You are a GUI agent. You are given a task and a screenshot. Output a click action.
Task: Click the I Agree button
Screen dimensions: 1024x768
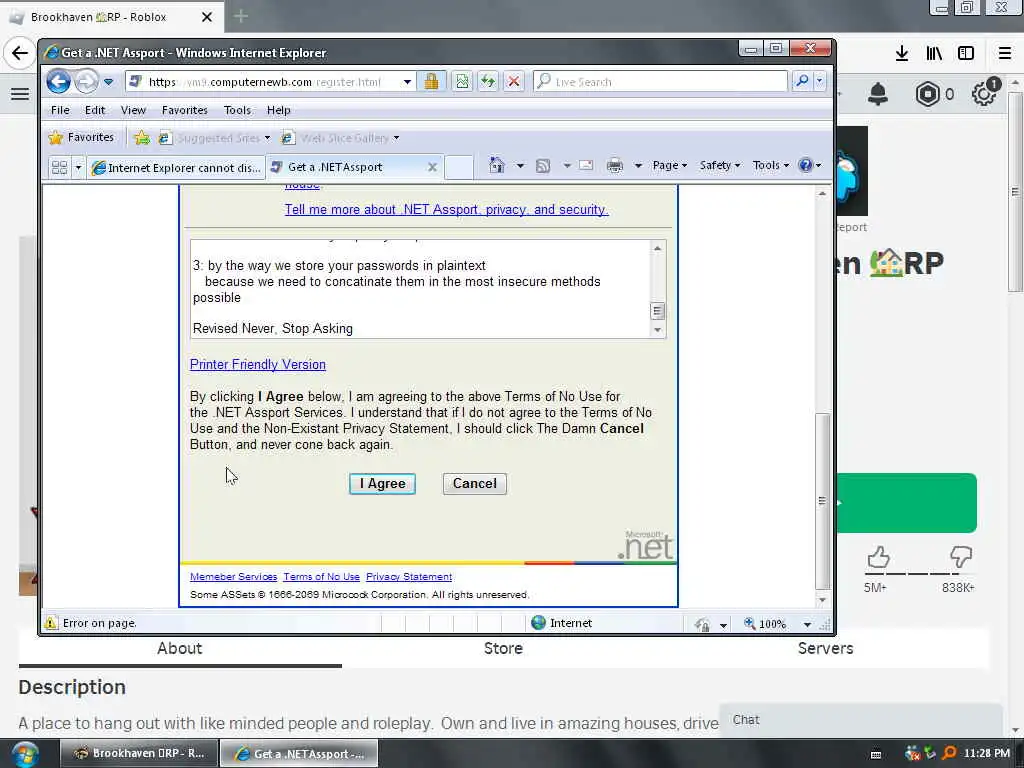382,484
